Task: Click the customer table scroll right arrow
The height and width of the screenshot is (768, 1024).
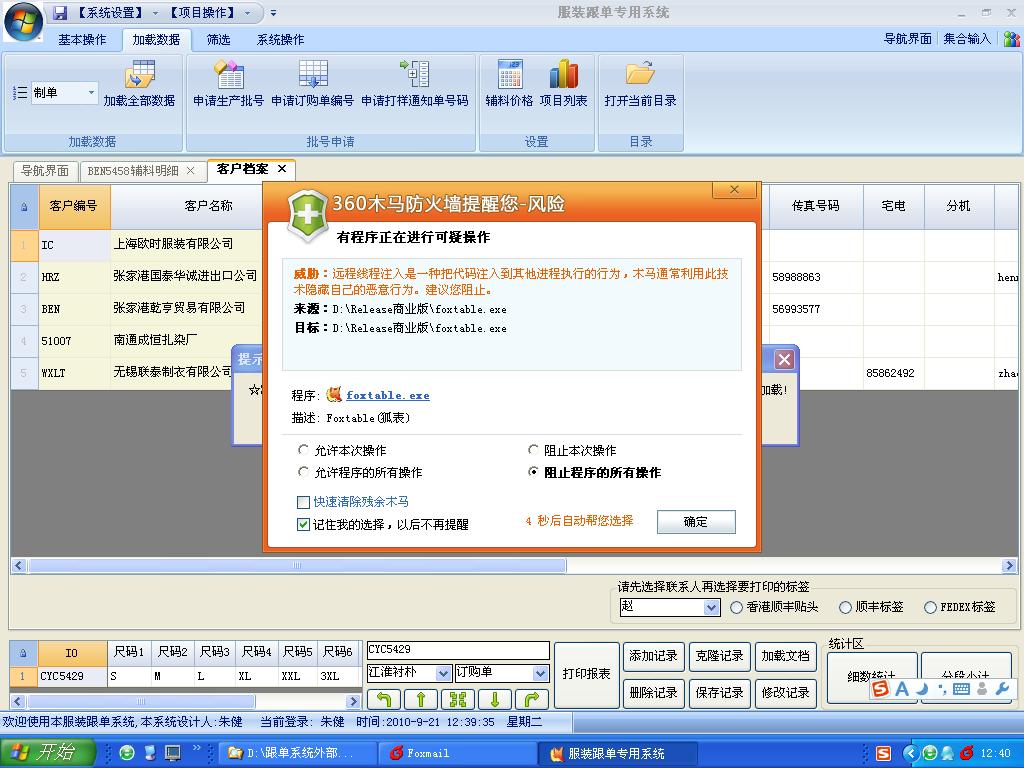Action: 1010,566
